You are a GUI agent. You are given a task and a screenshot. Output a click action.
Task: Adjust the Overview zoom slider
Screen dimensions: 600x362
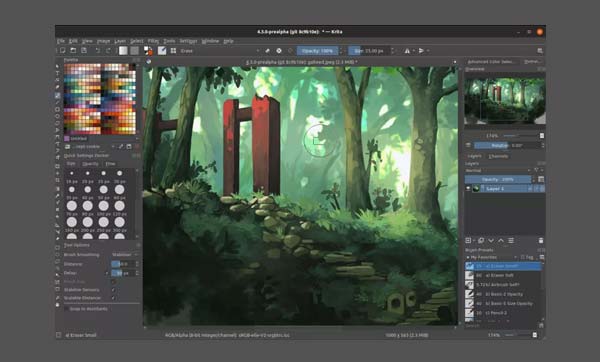click(520, 135)
